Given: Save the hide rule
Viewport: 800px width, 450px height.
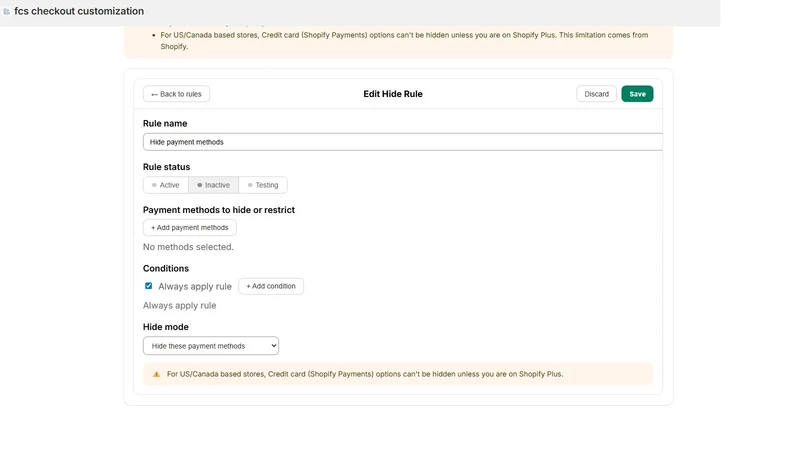Looking at the screenshot, I should [x=637, y=94].
